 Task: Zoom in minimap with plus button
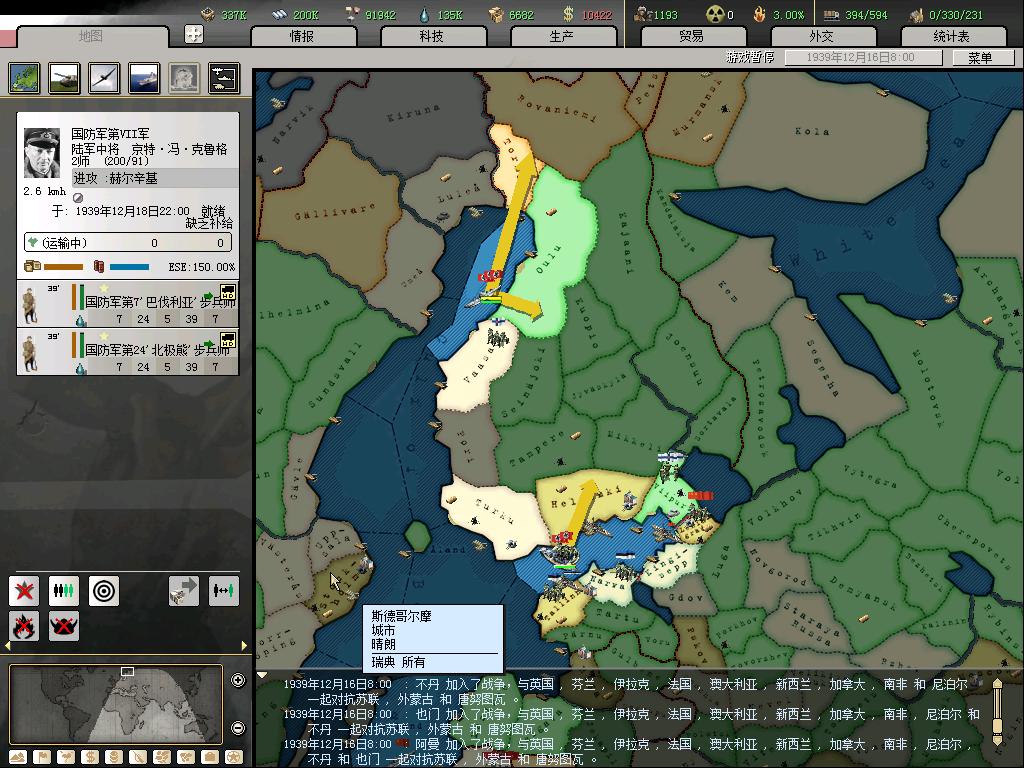tap(238, 681)
